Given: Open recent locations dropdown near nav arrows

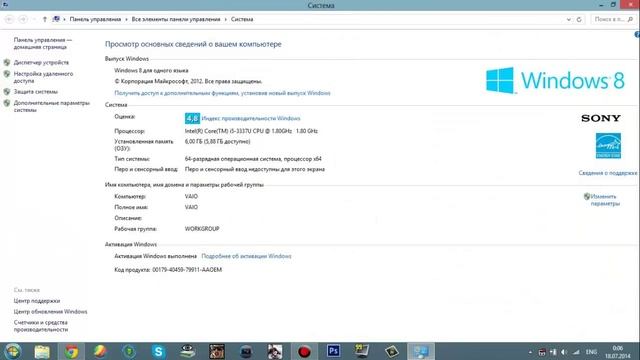Looking at the screenshot, I should [34, 19].
